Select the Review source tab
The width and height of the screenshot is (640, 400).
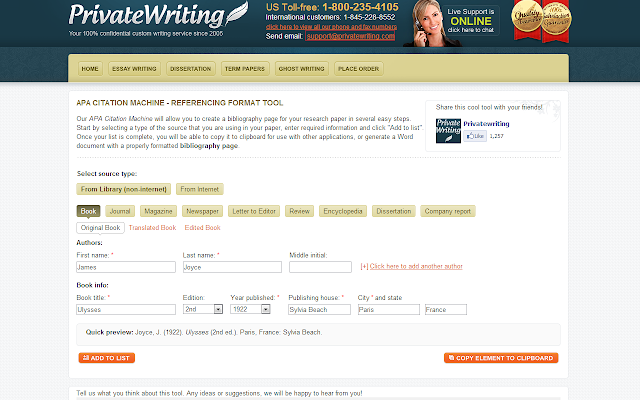tap(300, 211)
